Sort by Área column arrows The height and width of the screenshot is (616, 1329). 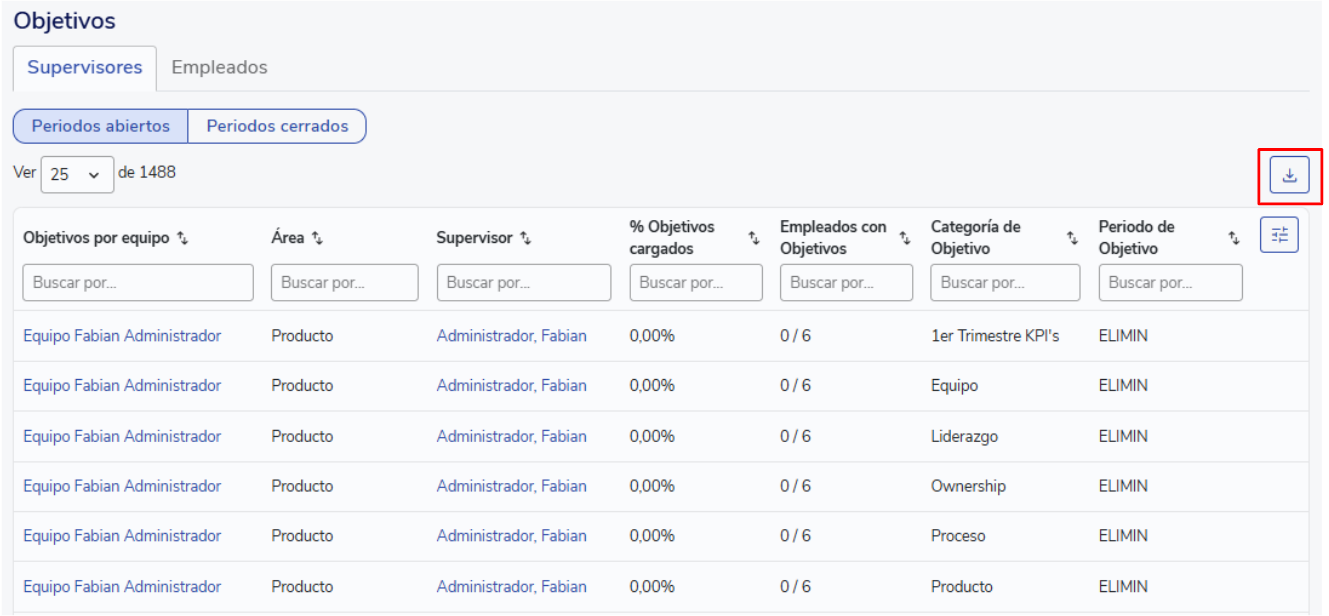317,238
